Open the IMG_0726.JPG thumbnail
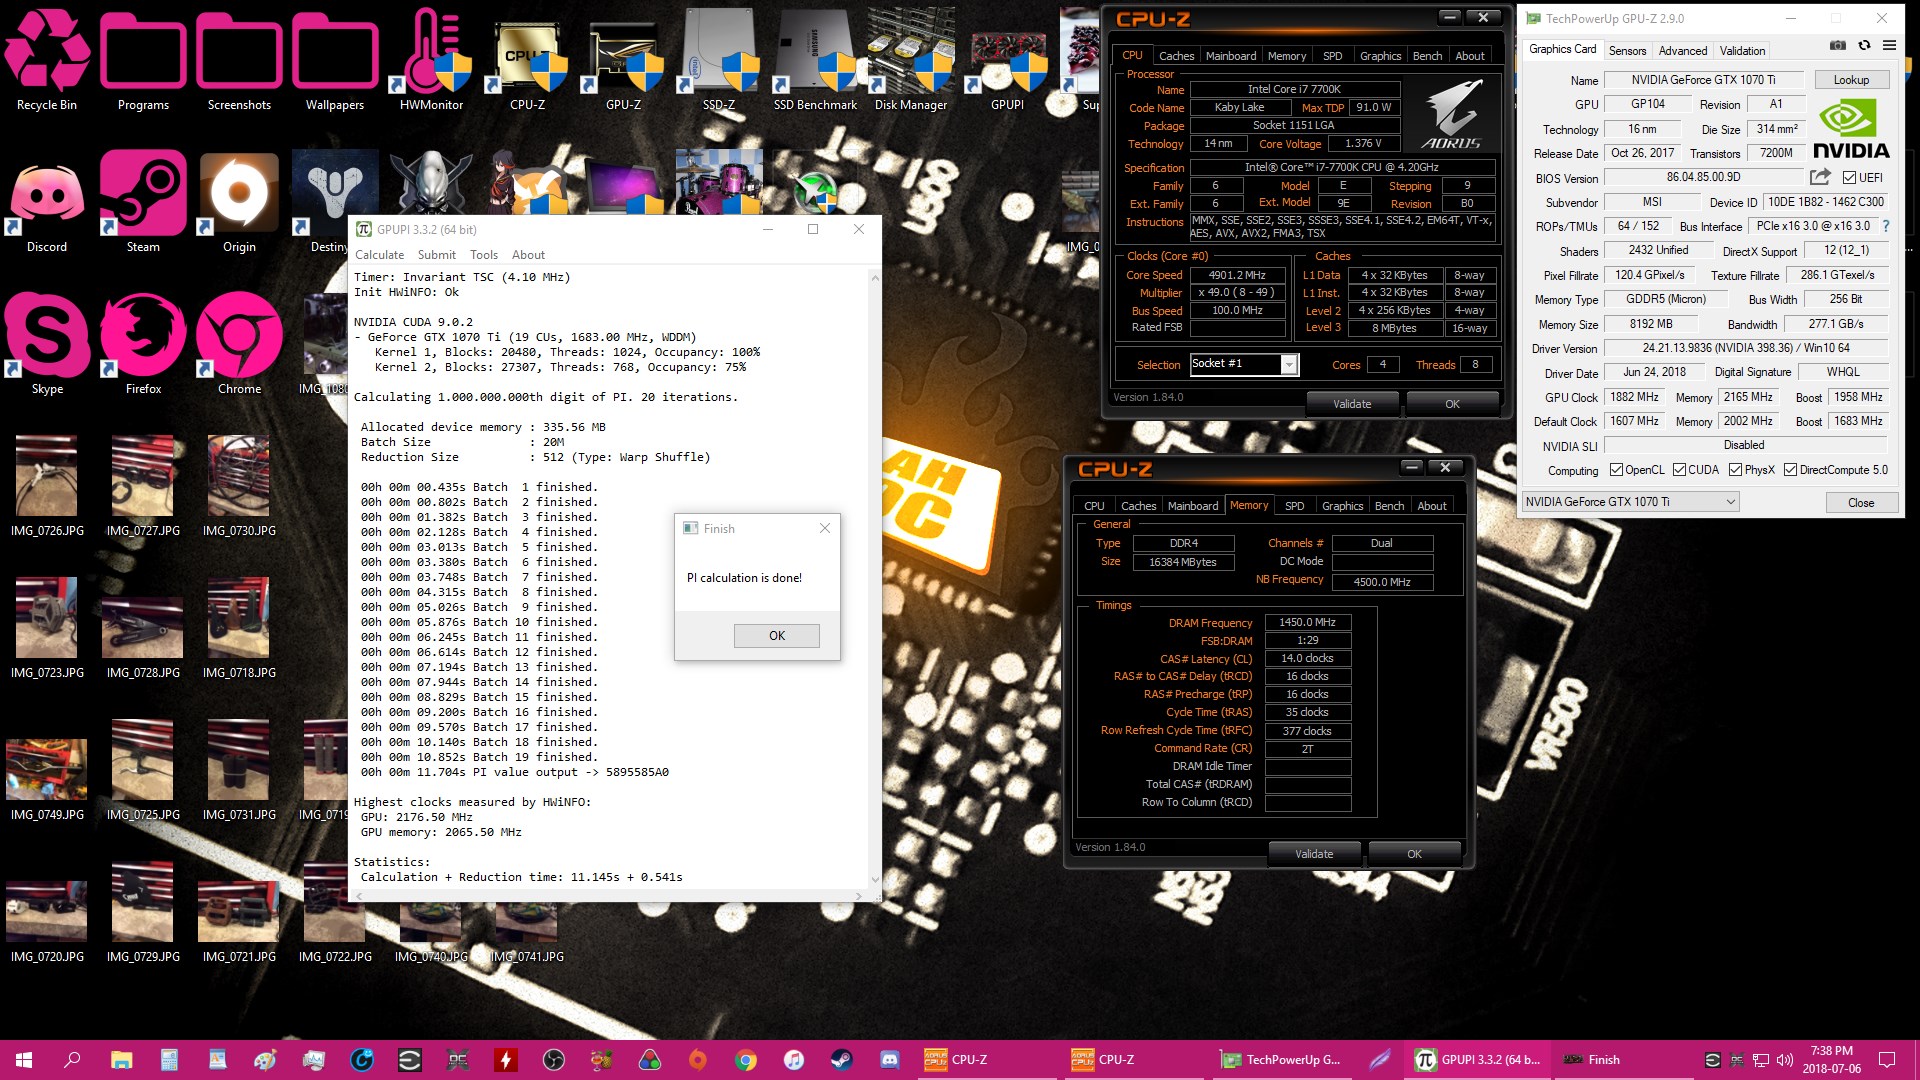This screenshot has height=1080, width=1920. pyautogui.click(x=47, y=486)
